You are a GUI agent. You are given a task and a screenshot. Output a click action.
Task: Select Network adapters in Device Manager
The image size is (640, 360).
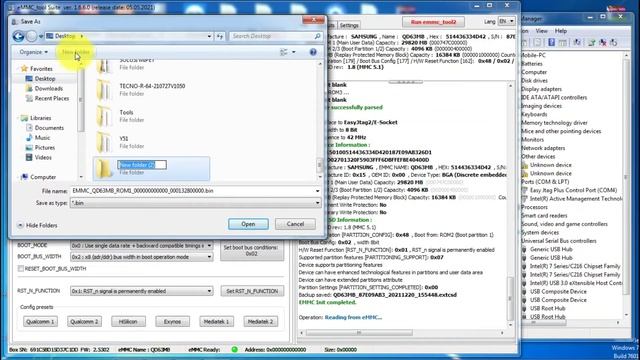(x=543, y=148)
